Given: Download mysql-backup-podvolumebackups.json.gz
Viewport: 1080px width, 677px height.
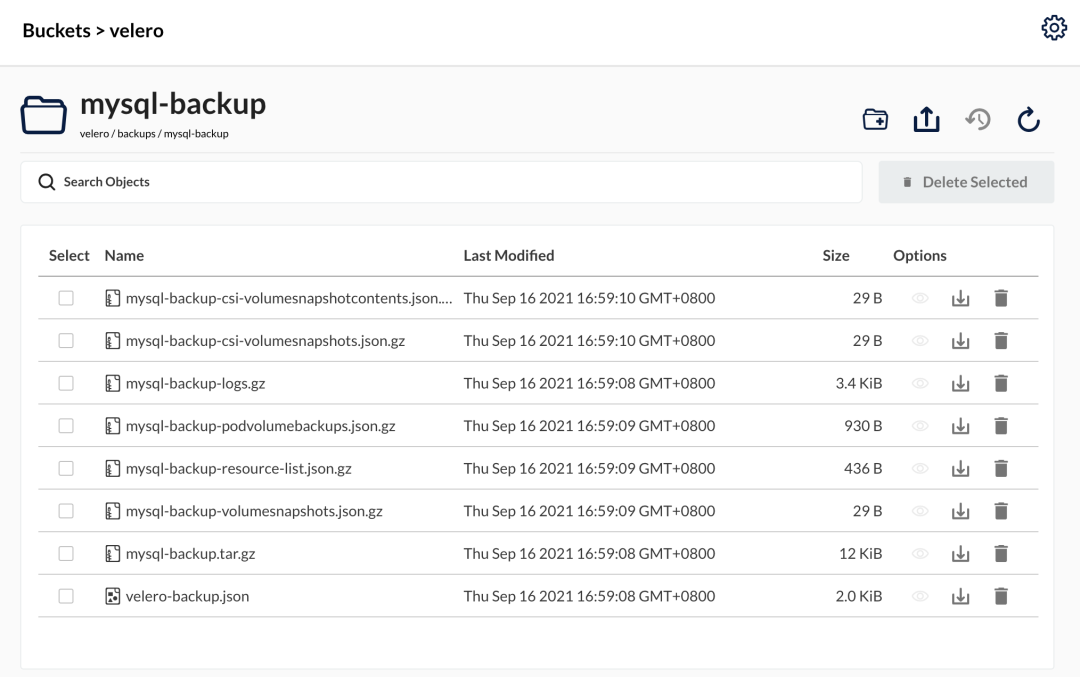Looking at the screenshot, I should pyautogui.click(x=960, y=426).
